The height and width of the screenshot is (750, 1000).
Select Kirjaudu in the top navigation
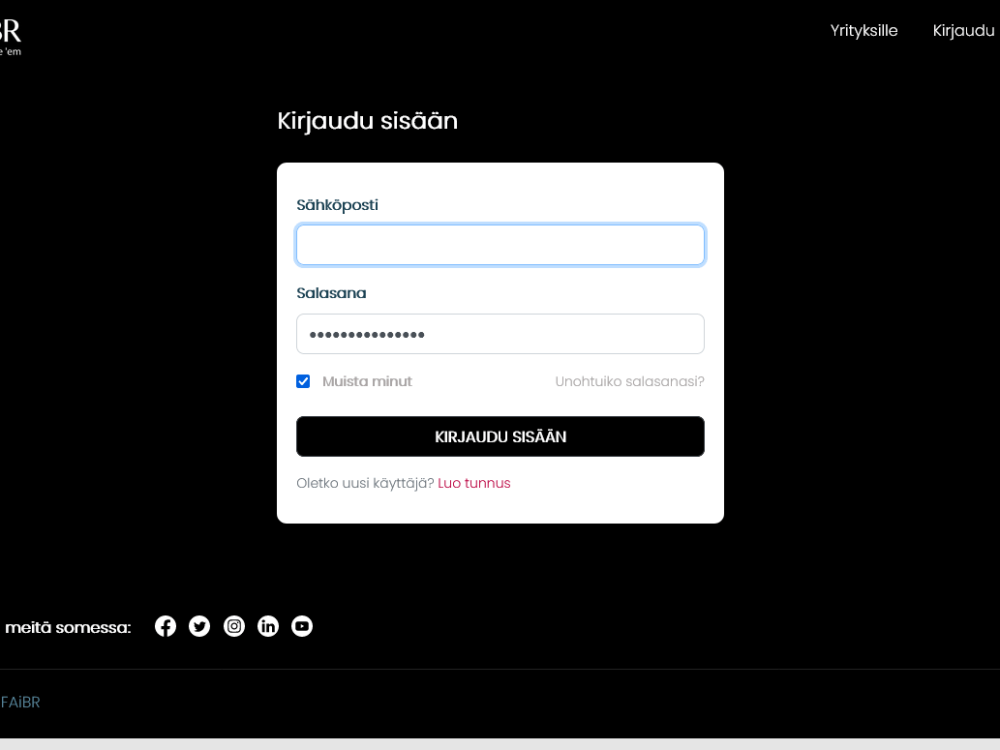point(963,30)
